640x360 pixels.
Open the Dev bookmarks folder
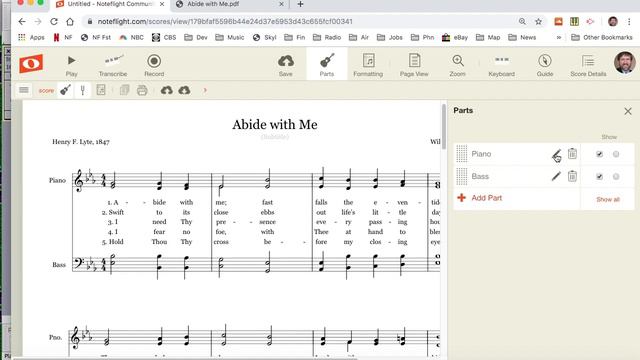[196, 38]
